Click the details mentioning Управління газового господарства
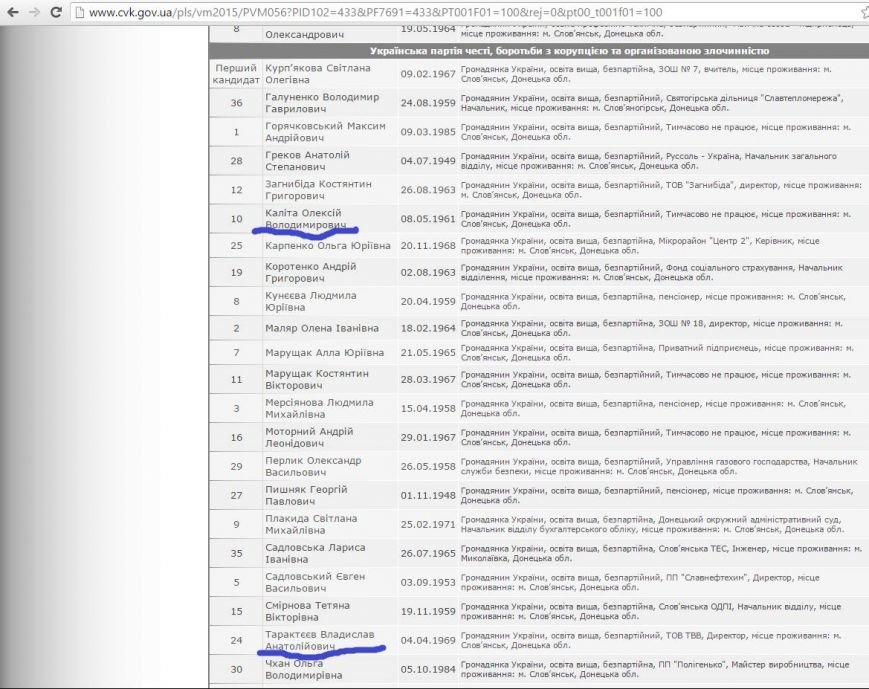Viewport: 869px width, 689px height. (659, 466)
